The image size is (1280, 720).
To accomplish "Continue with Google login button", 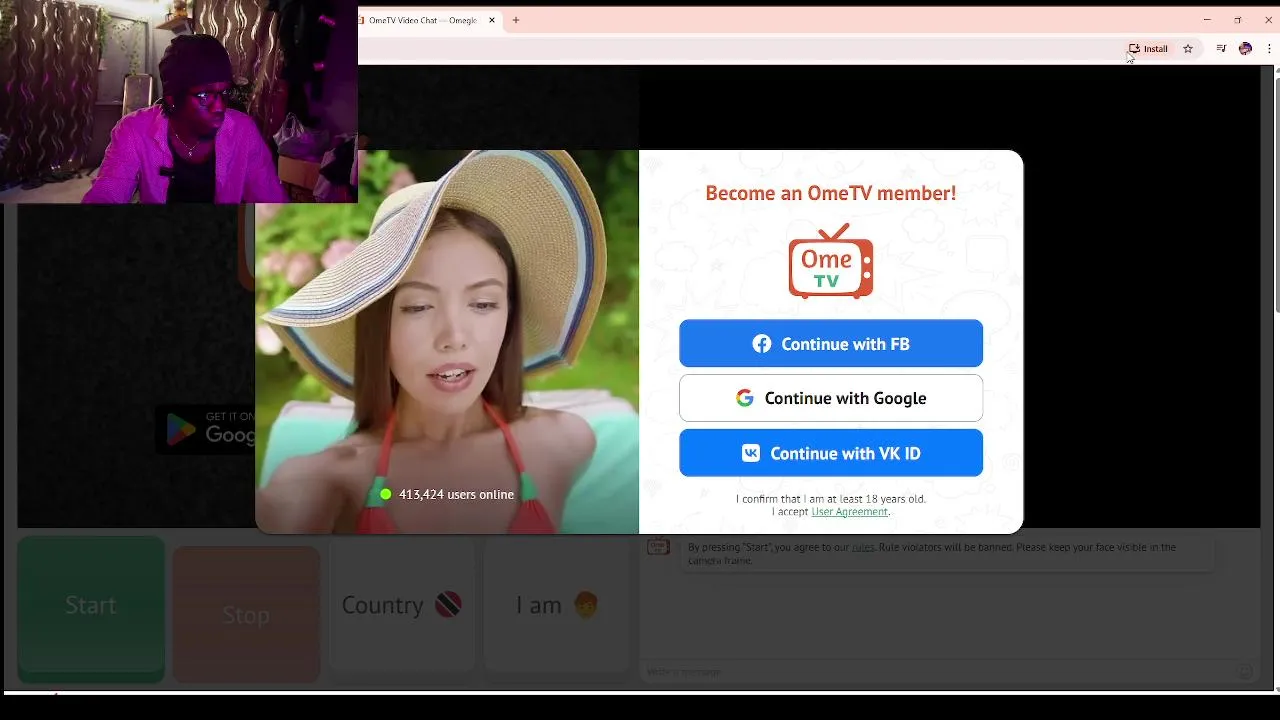I will point(831,398).
